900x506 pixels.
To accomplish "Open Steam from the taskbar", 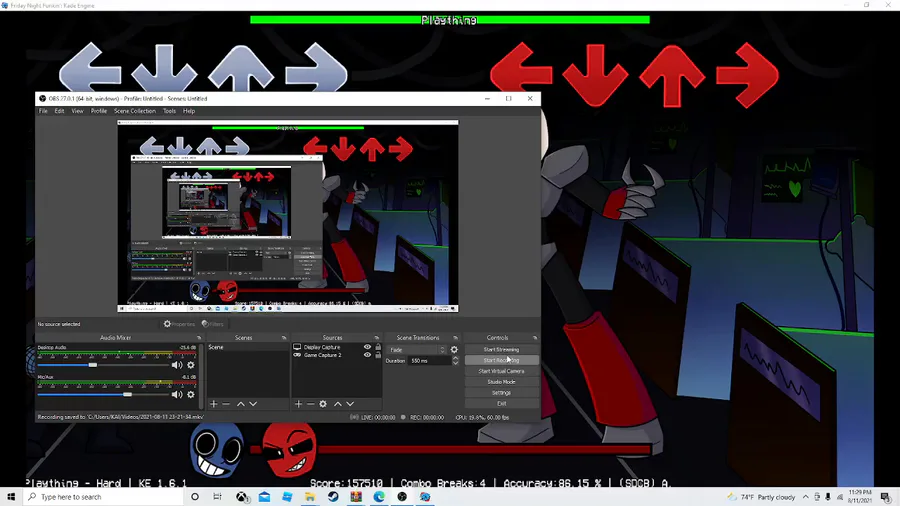I will click(333, 497).
